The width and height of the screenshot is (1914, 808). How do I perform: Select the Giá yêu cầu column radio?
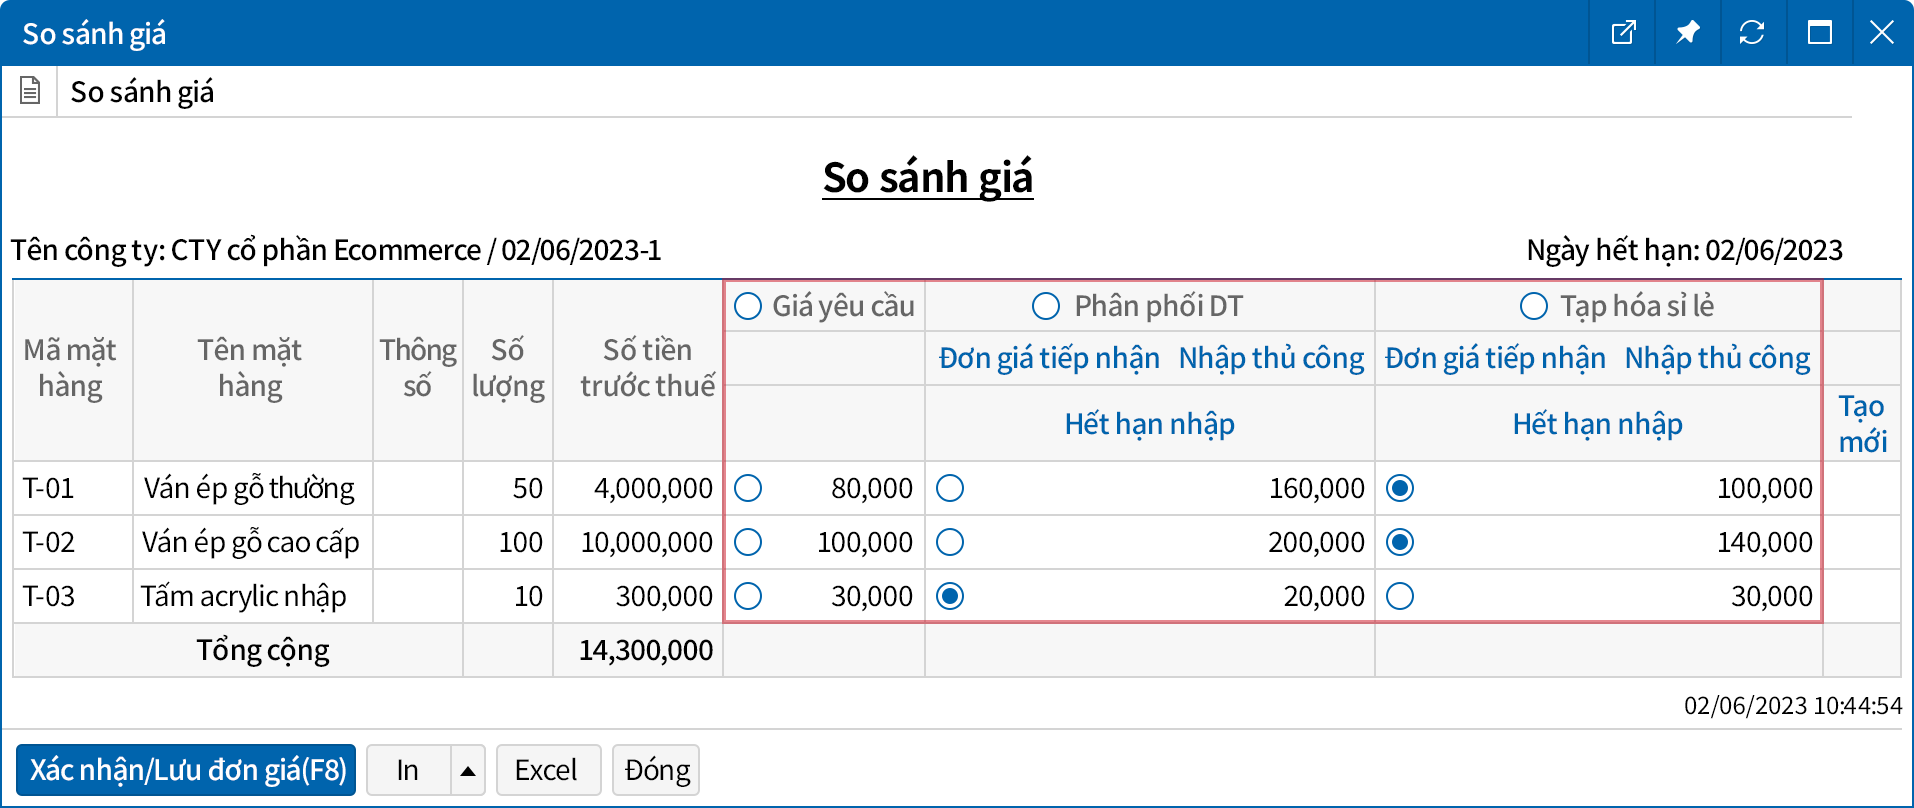[x=748, y=306]
